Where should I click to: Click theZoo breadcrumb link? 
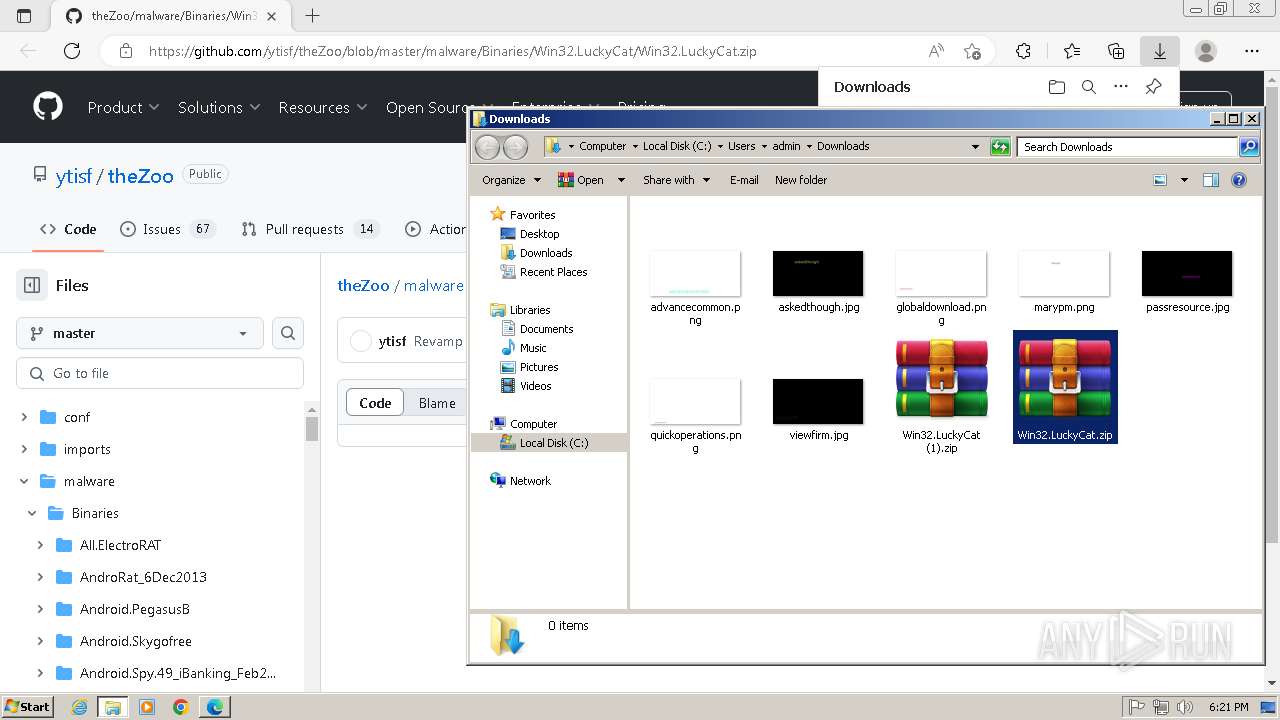[363, 285]
